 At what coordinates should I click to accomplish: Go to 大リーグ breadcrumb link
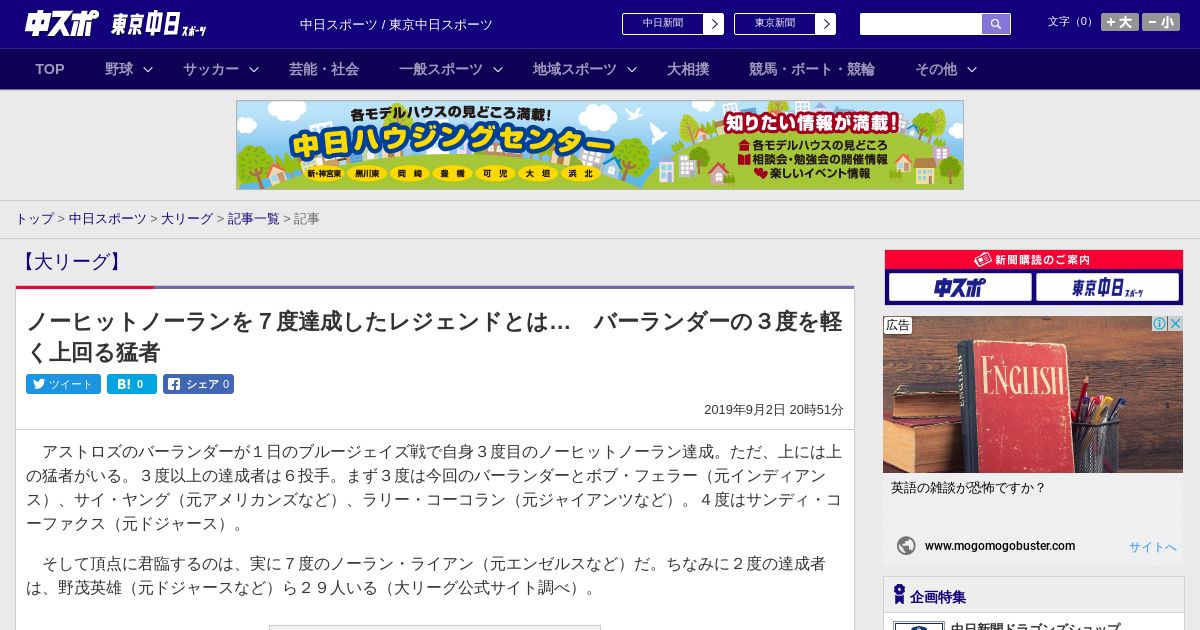pos(187,219)
